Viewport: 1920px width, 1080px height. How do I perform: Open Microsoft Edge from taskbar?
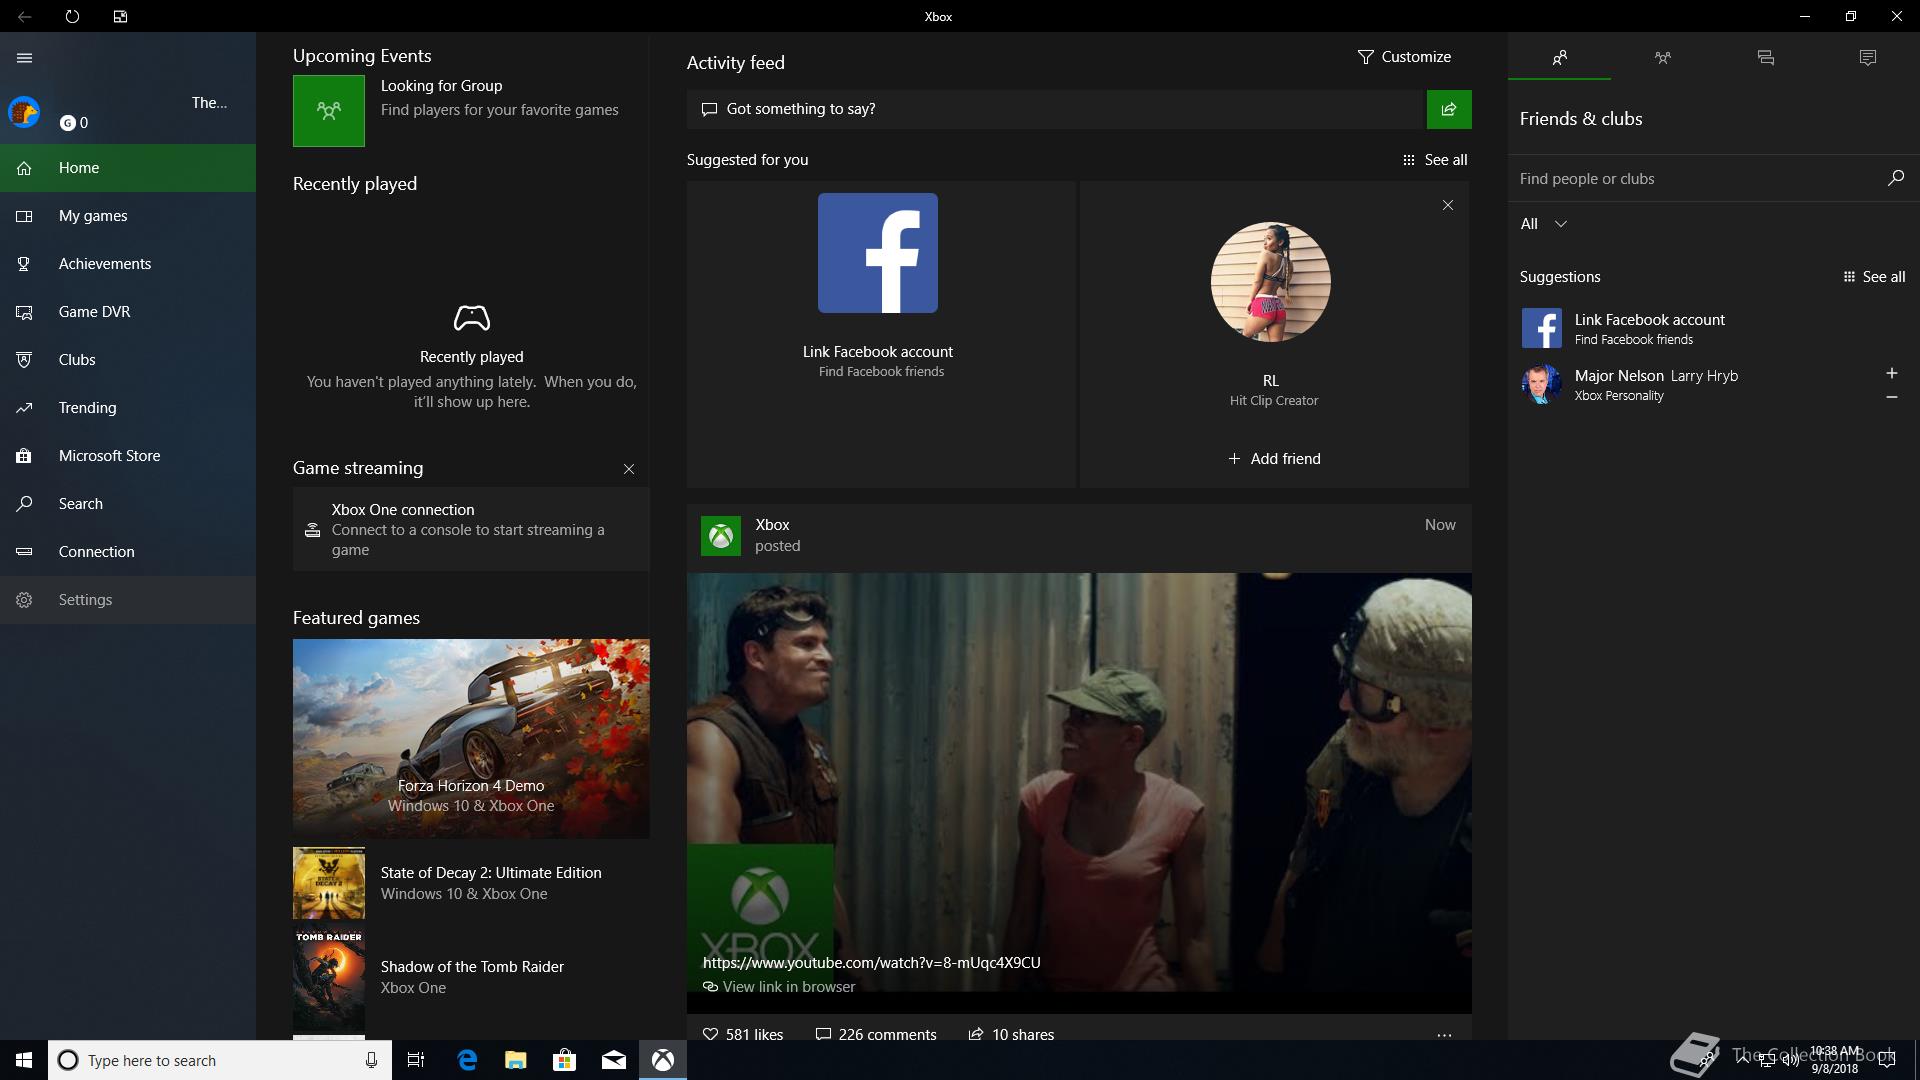[x=467, y=1060]
